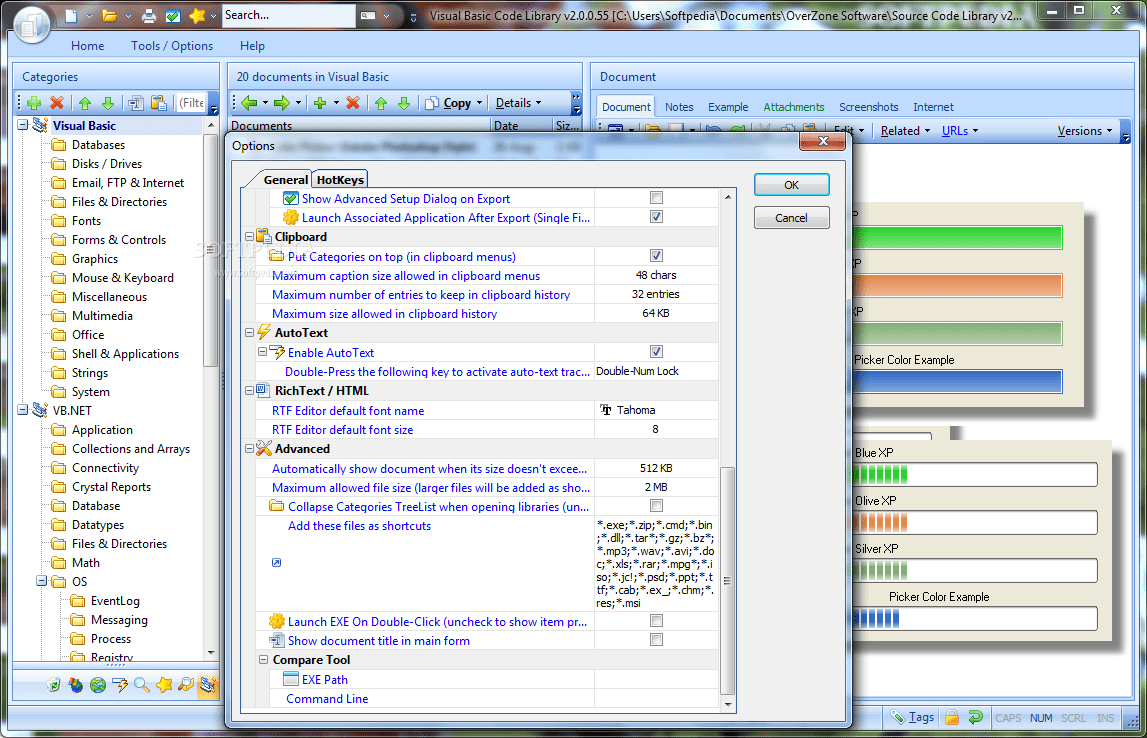Collapse the Visual Basic tree node
Screen dimensions: 1147x738
point(23,125)
